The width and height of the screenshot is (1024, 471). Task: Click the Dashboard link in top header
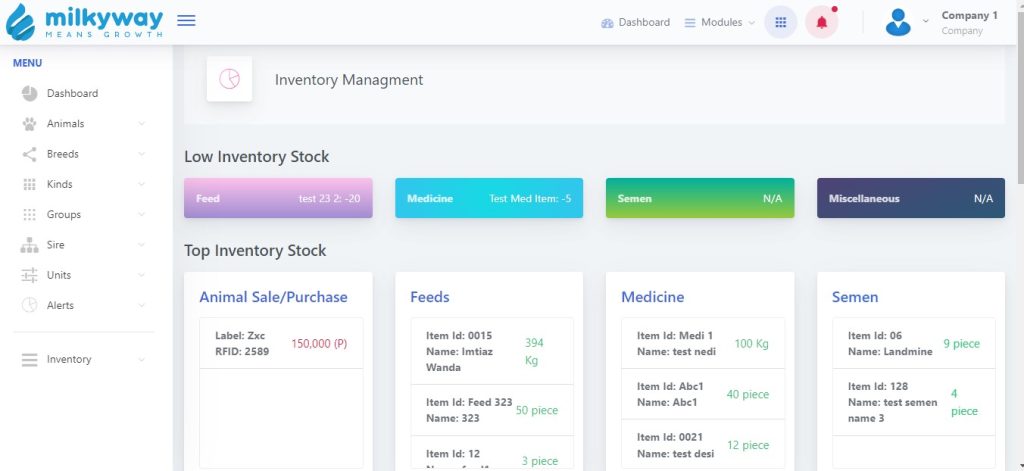(636, 22)
